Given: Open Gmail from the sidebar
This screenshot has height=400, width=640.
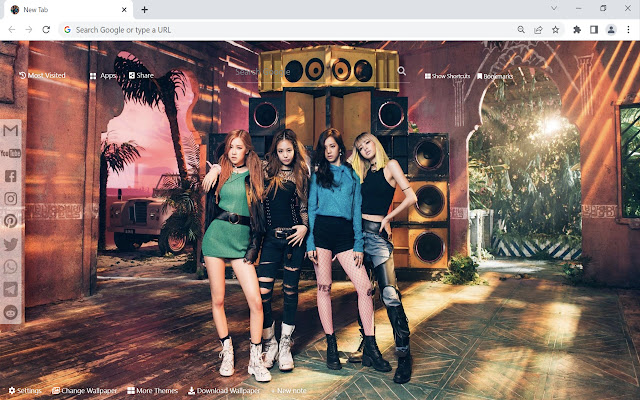Looking at the screenshot, I should click(11, 131).
